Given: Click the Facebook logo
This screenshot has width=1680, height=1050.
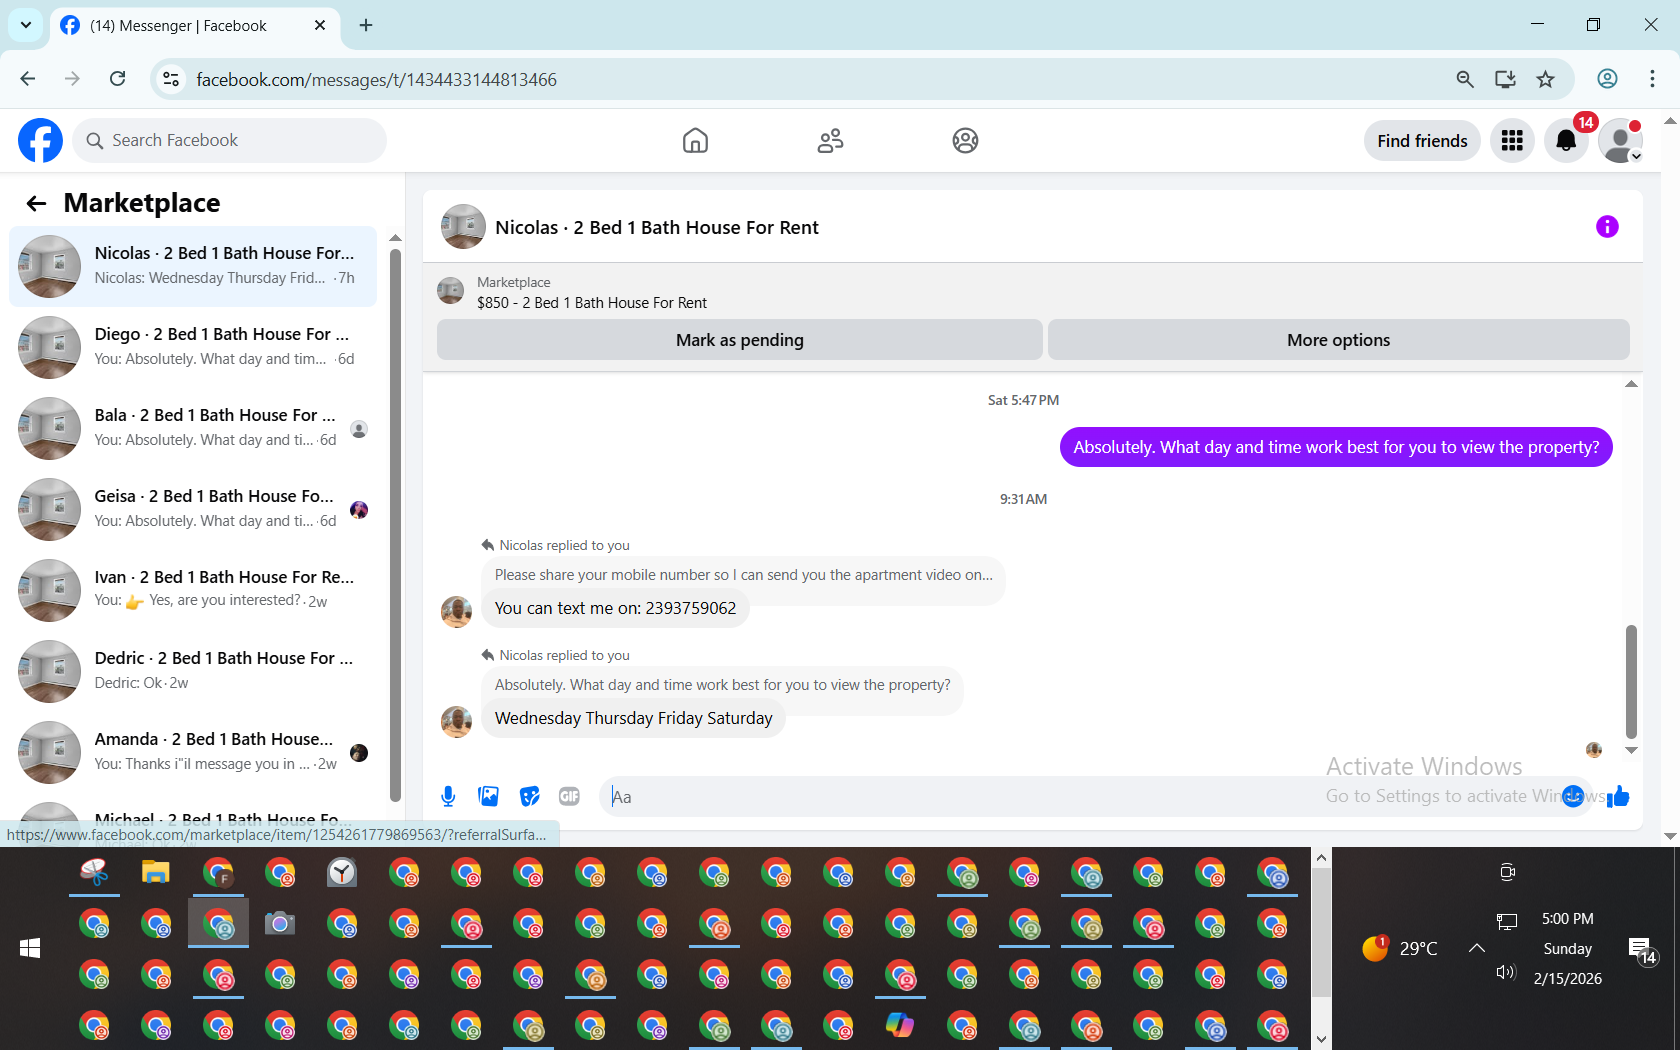Looking at the screenshot, I should coord(40,141).
